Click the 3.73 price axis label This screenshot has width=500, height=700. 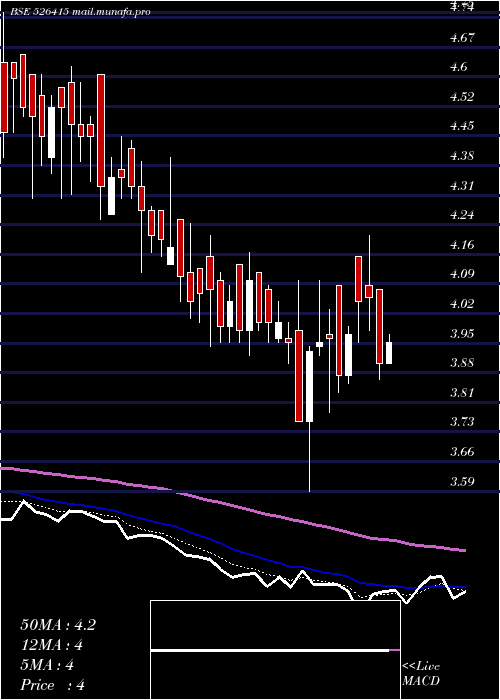coord(464,422)
